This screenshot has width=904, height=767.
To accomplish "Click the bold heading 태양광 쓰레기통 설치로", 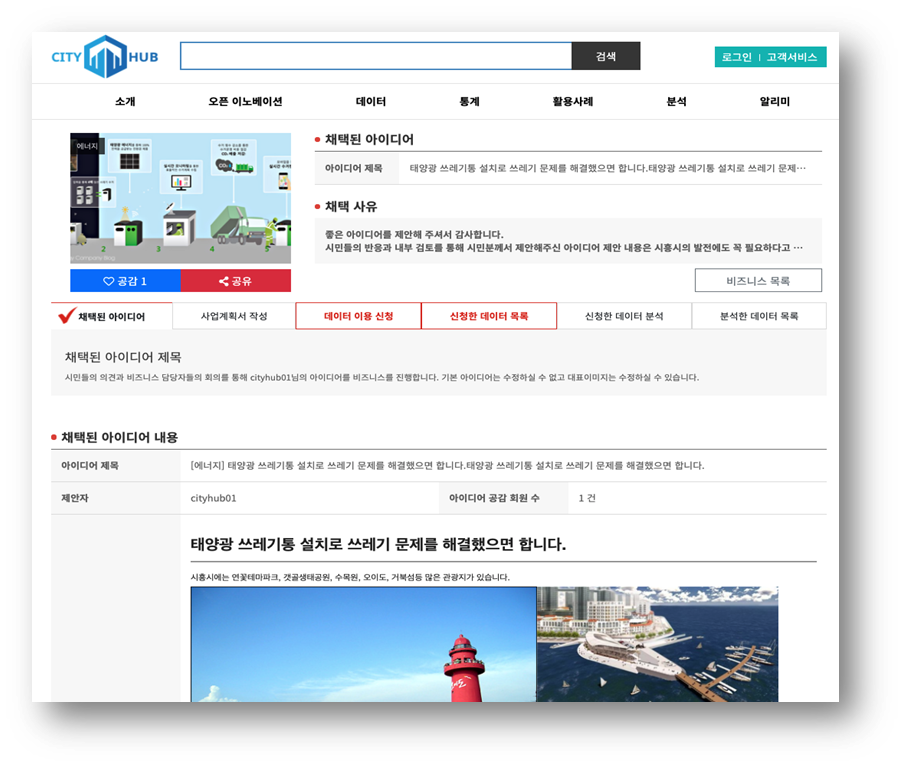I will 378,544.
